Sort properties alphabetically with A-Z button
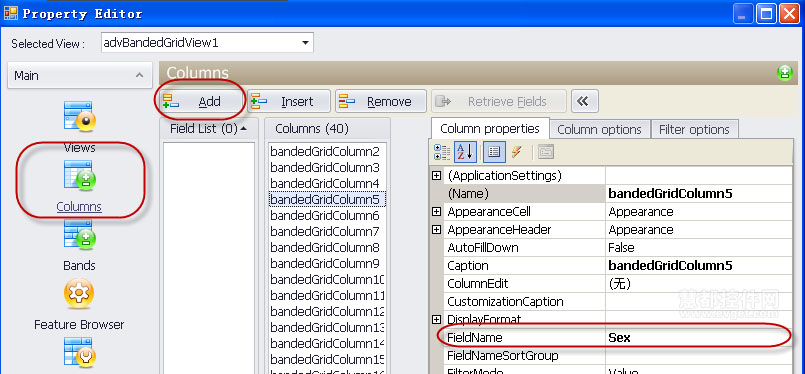This screenshot has width=805, height=374. 465,152
